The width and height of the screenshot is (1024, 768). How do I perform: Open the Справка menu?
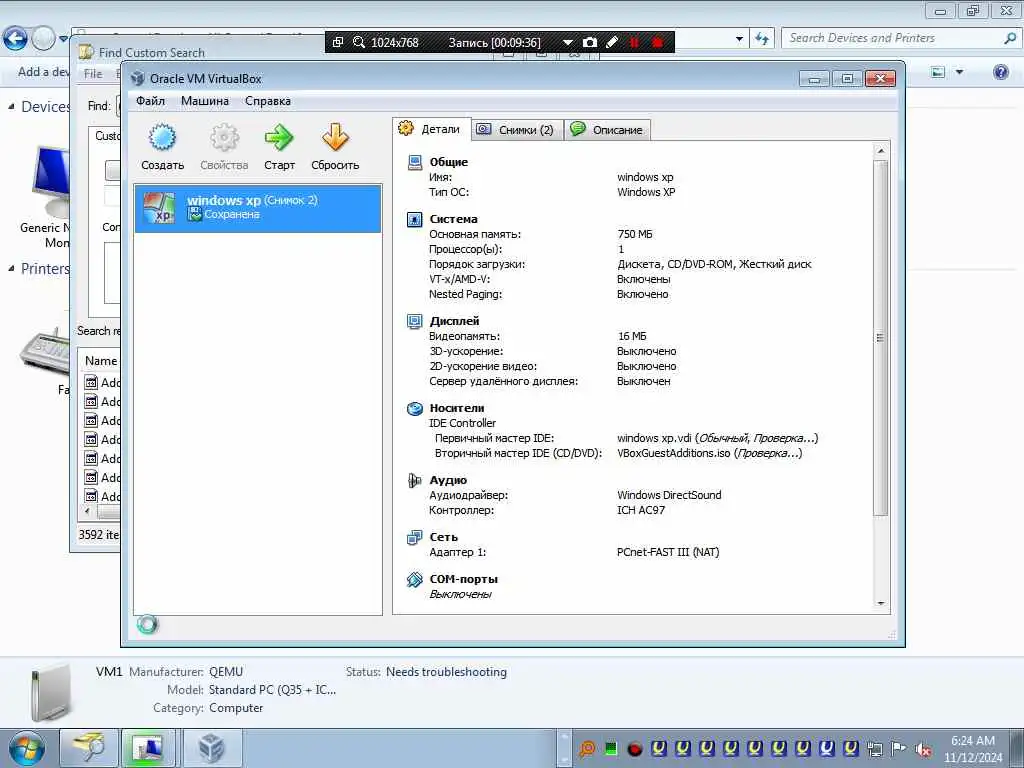coord(268,101)
